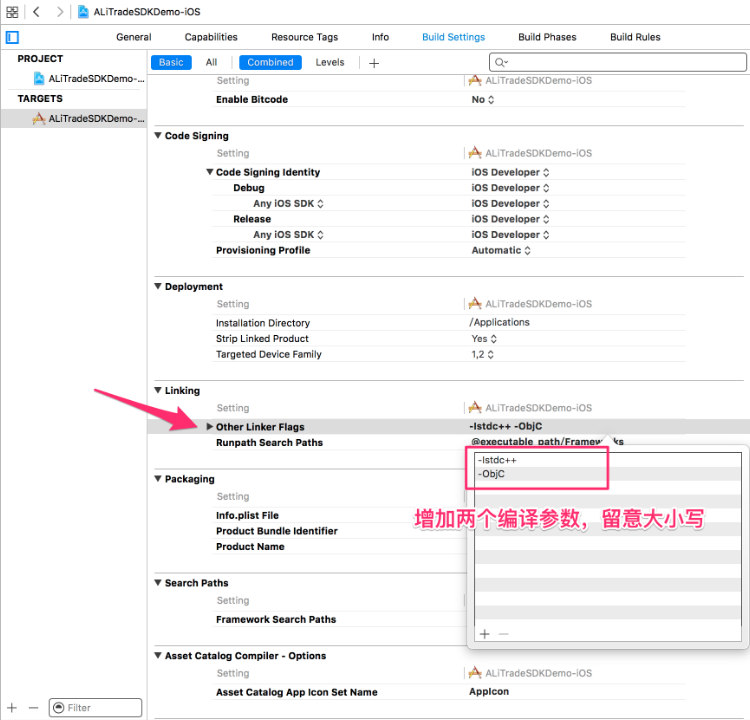
Task: Toggle the project navigator sidebar icon
Action: (x=12, y=37)
